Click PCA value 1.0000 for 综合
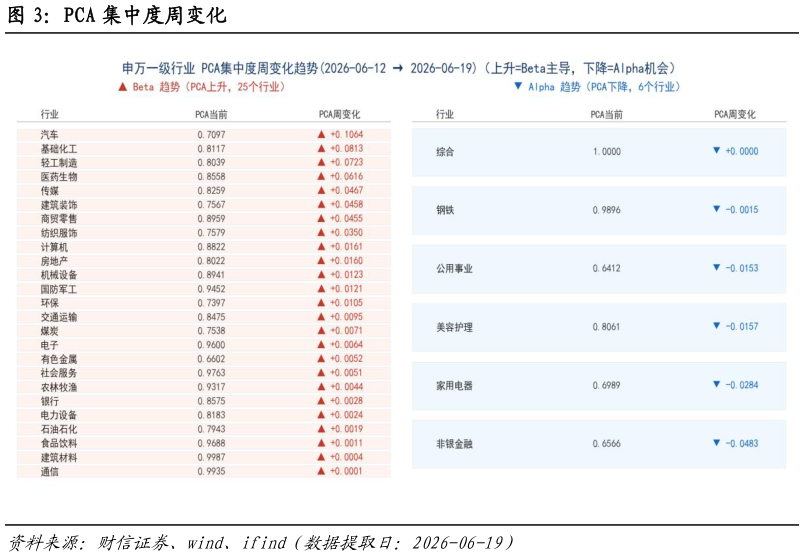Viewport: 804px width, 557px height. 607,152
